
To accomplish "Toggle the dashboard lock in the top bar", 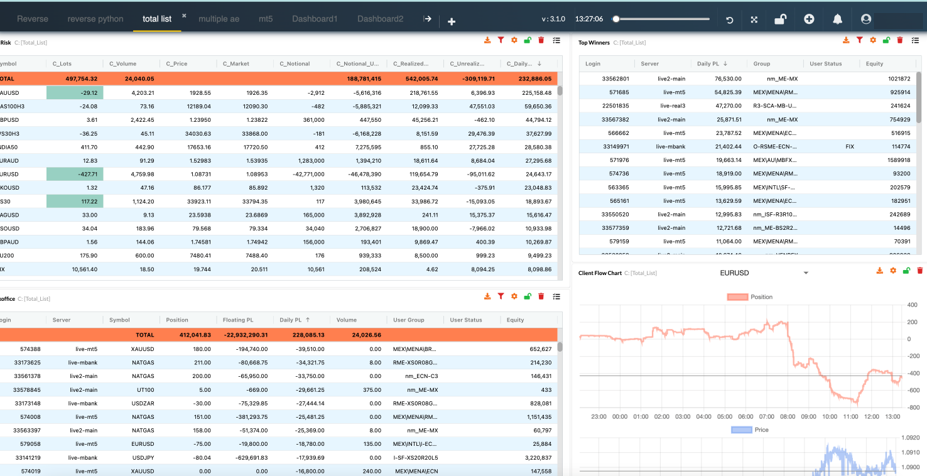I will click(x=780, y=19).
